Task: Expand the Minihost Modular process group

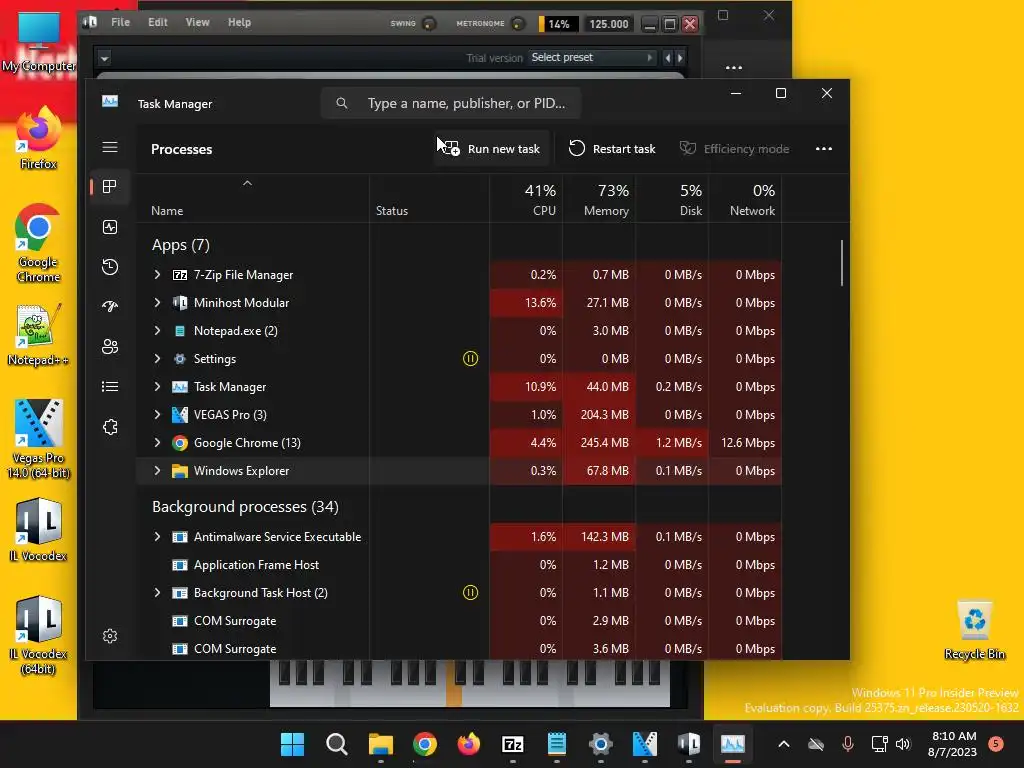Action: coord(157,302)
